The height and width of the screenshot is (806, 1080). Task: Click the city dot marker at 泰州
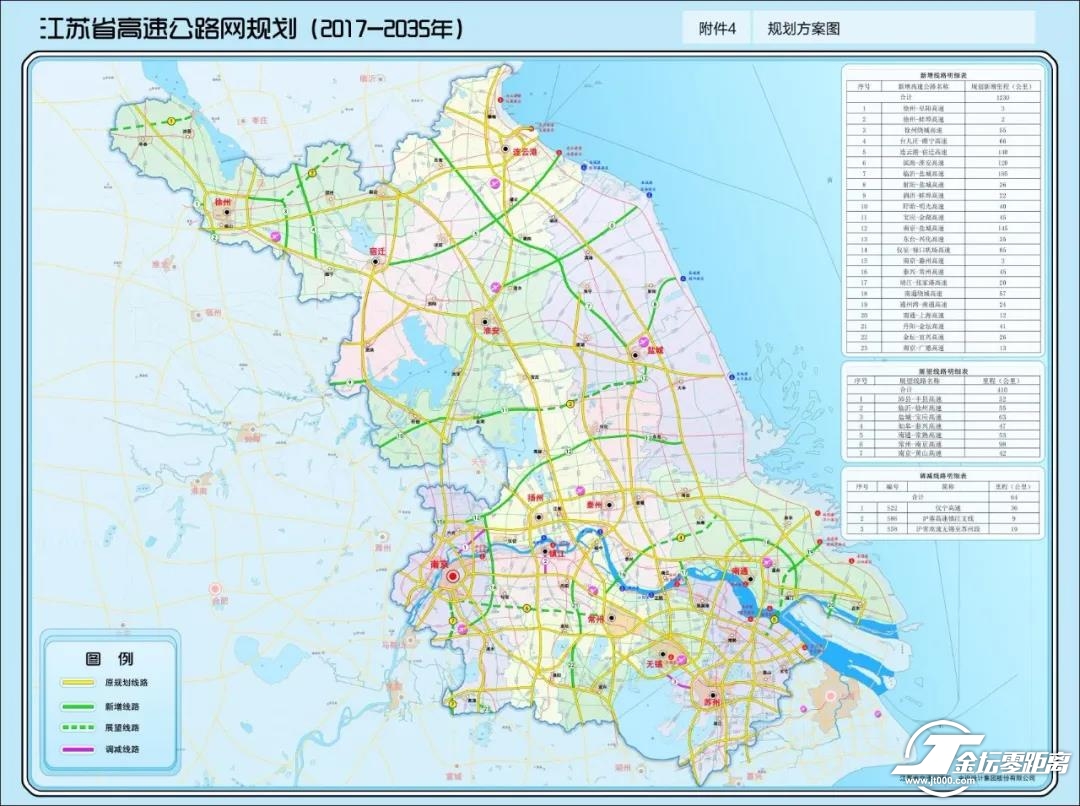click(x=609, y=505)
